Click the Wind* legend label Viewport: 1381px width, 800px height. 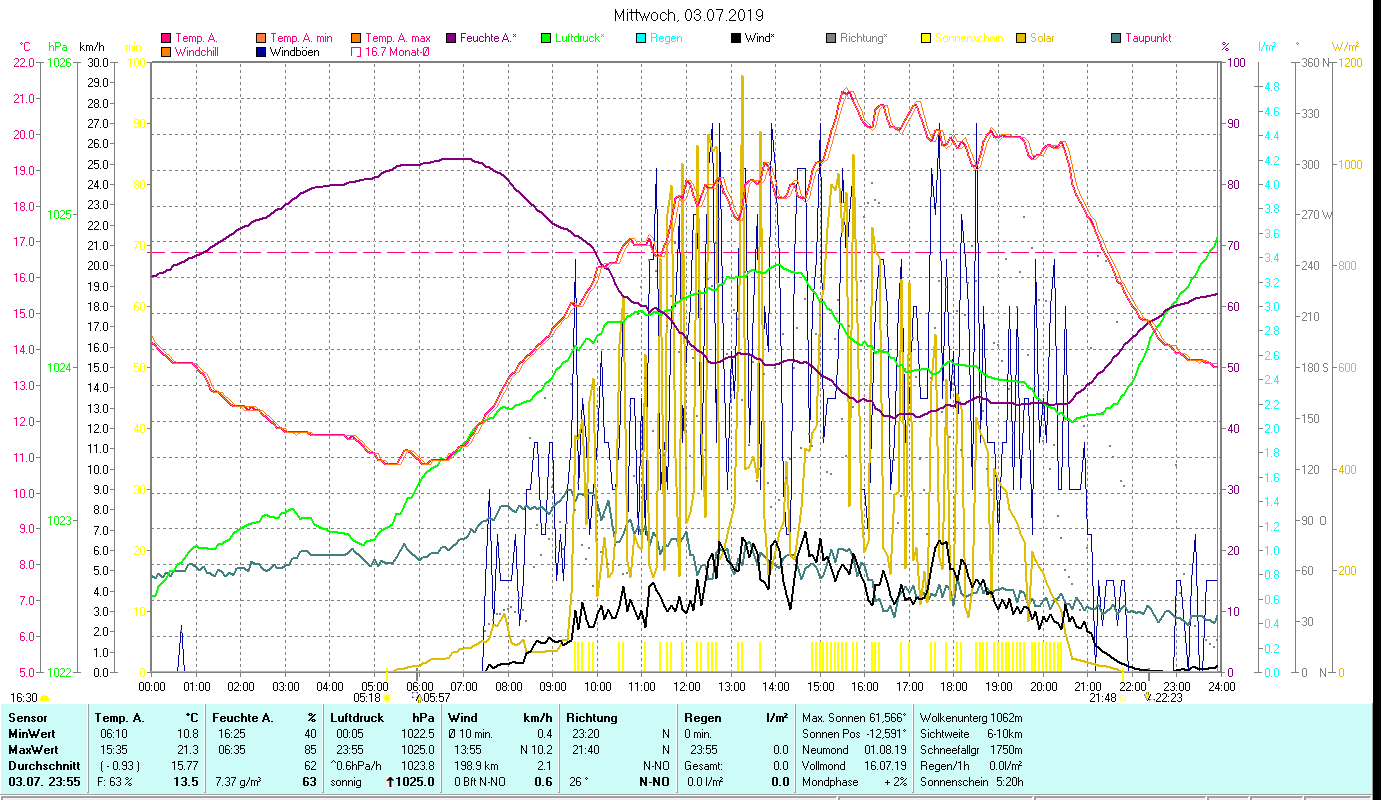click(760, 39)
